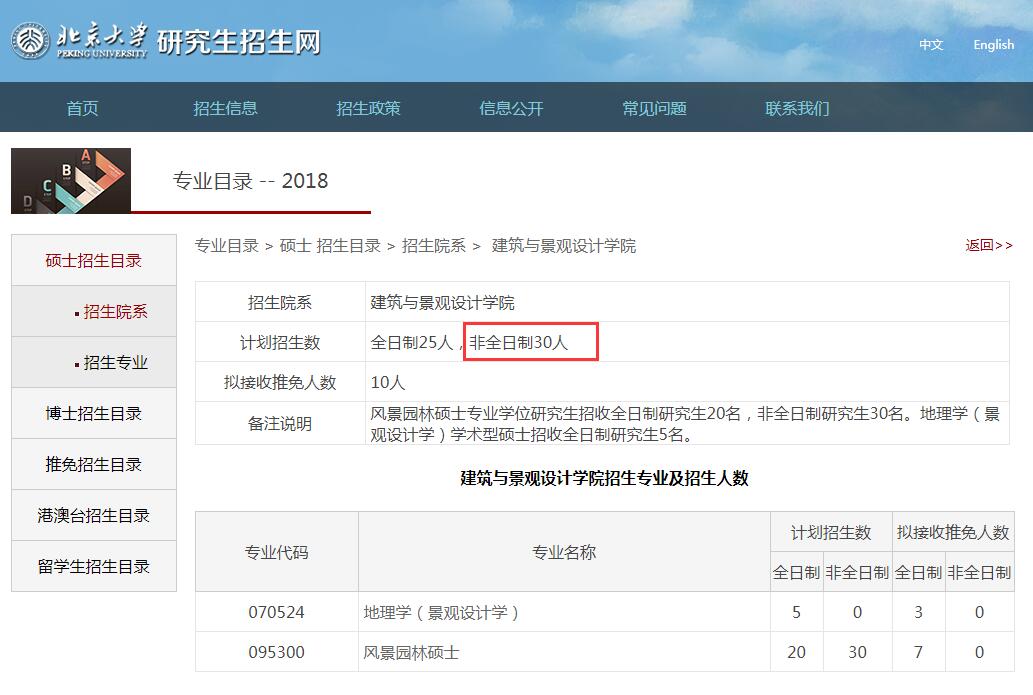Viewport: 1033px width, 695px height.
Task: Go to 招生政策 in navigation bar
Action: point(368,108)
